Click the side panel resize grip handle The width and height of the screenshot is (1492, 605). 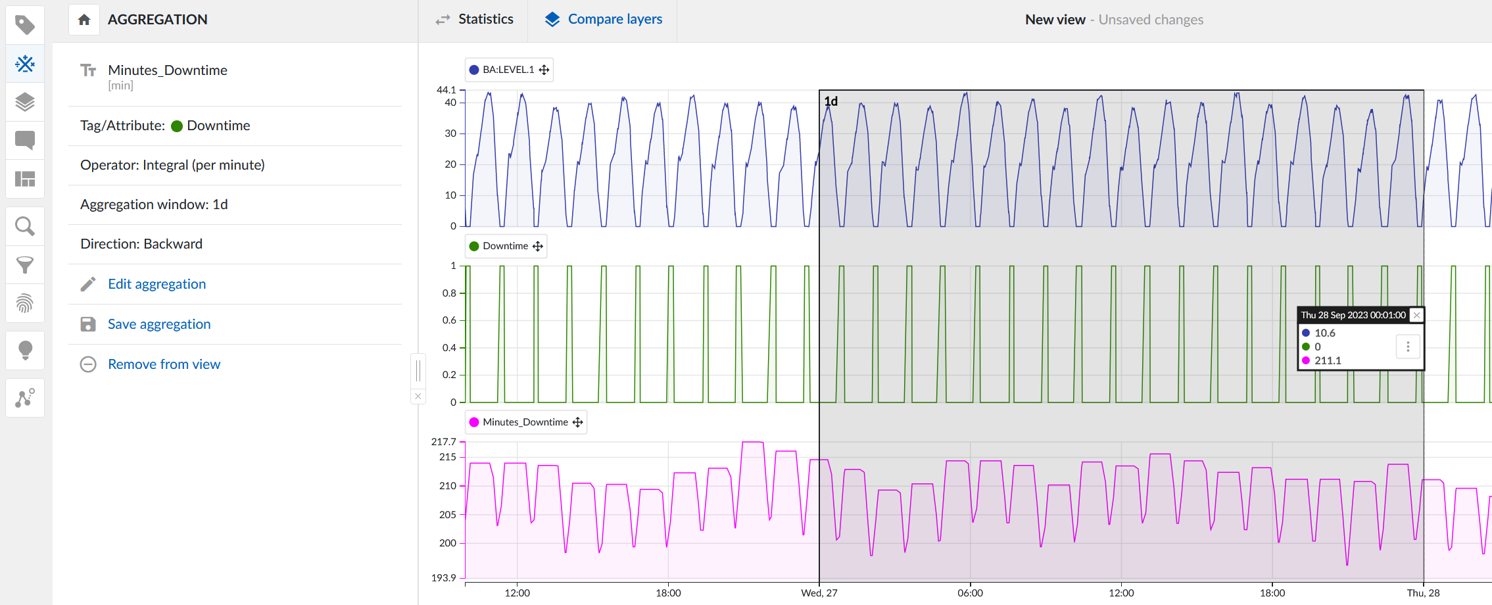[x=418, y=370]
